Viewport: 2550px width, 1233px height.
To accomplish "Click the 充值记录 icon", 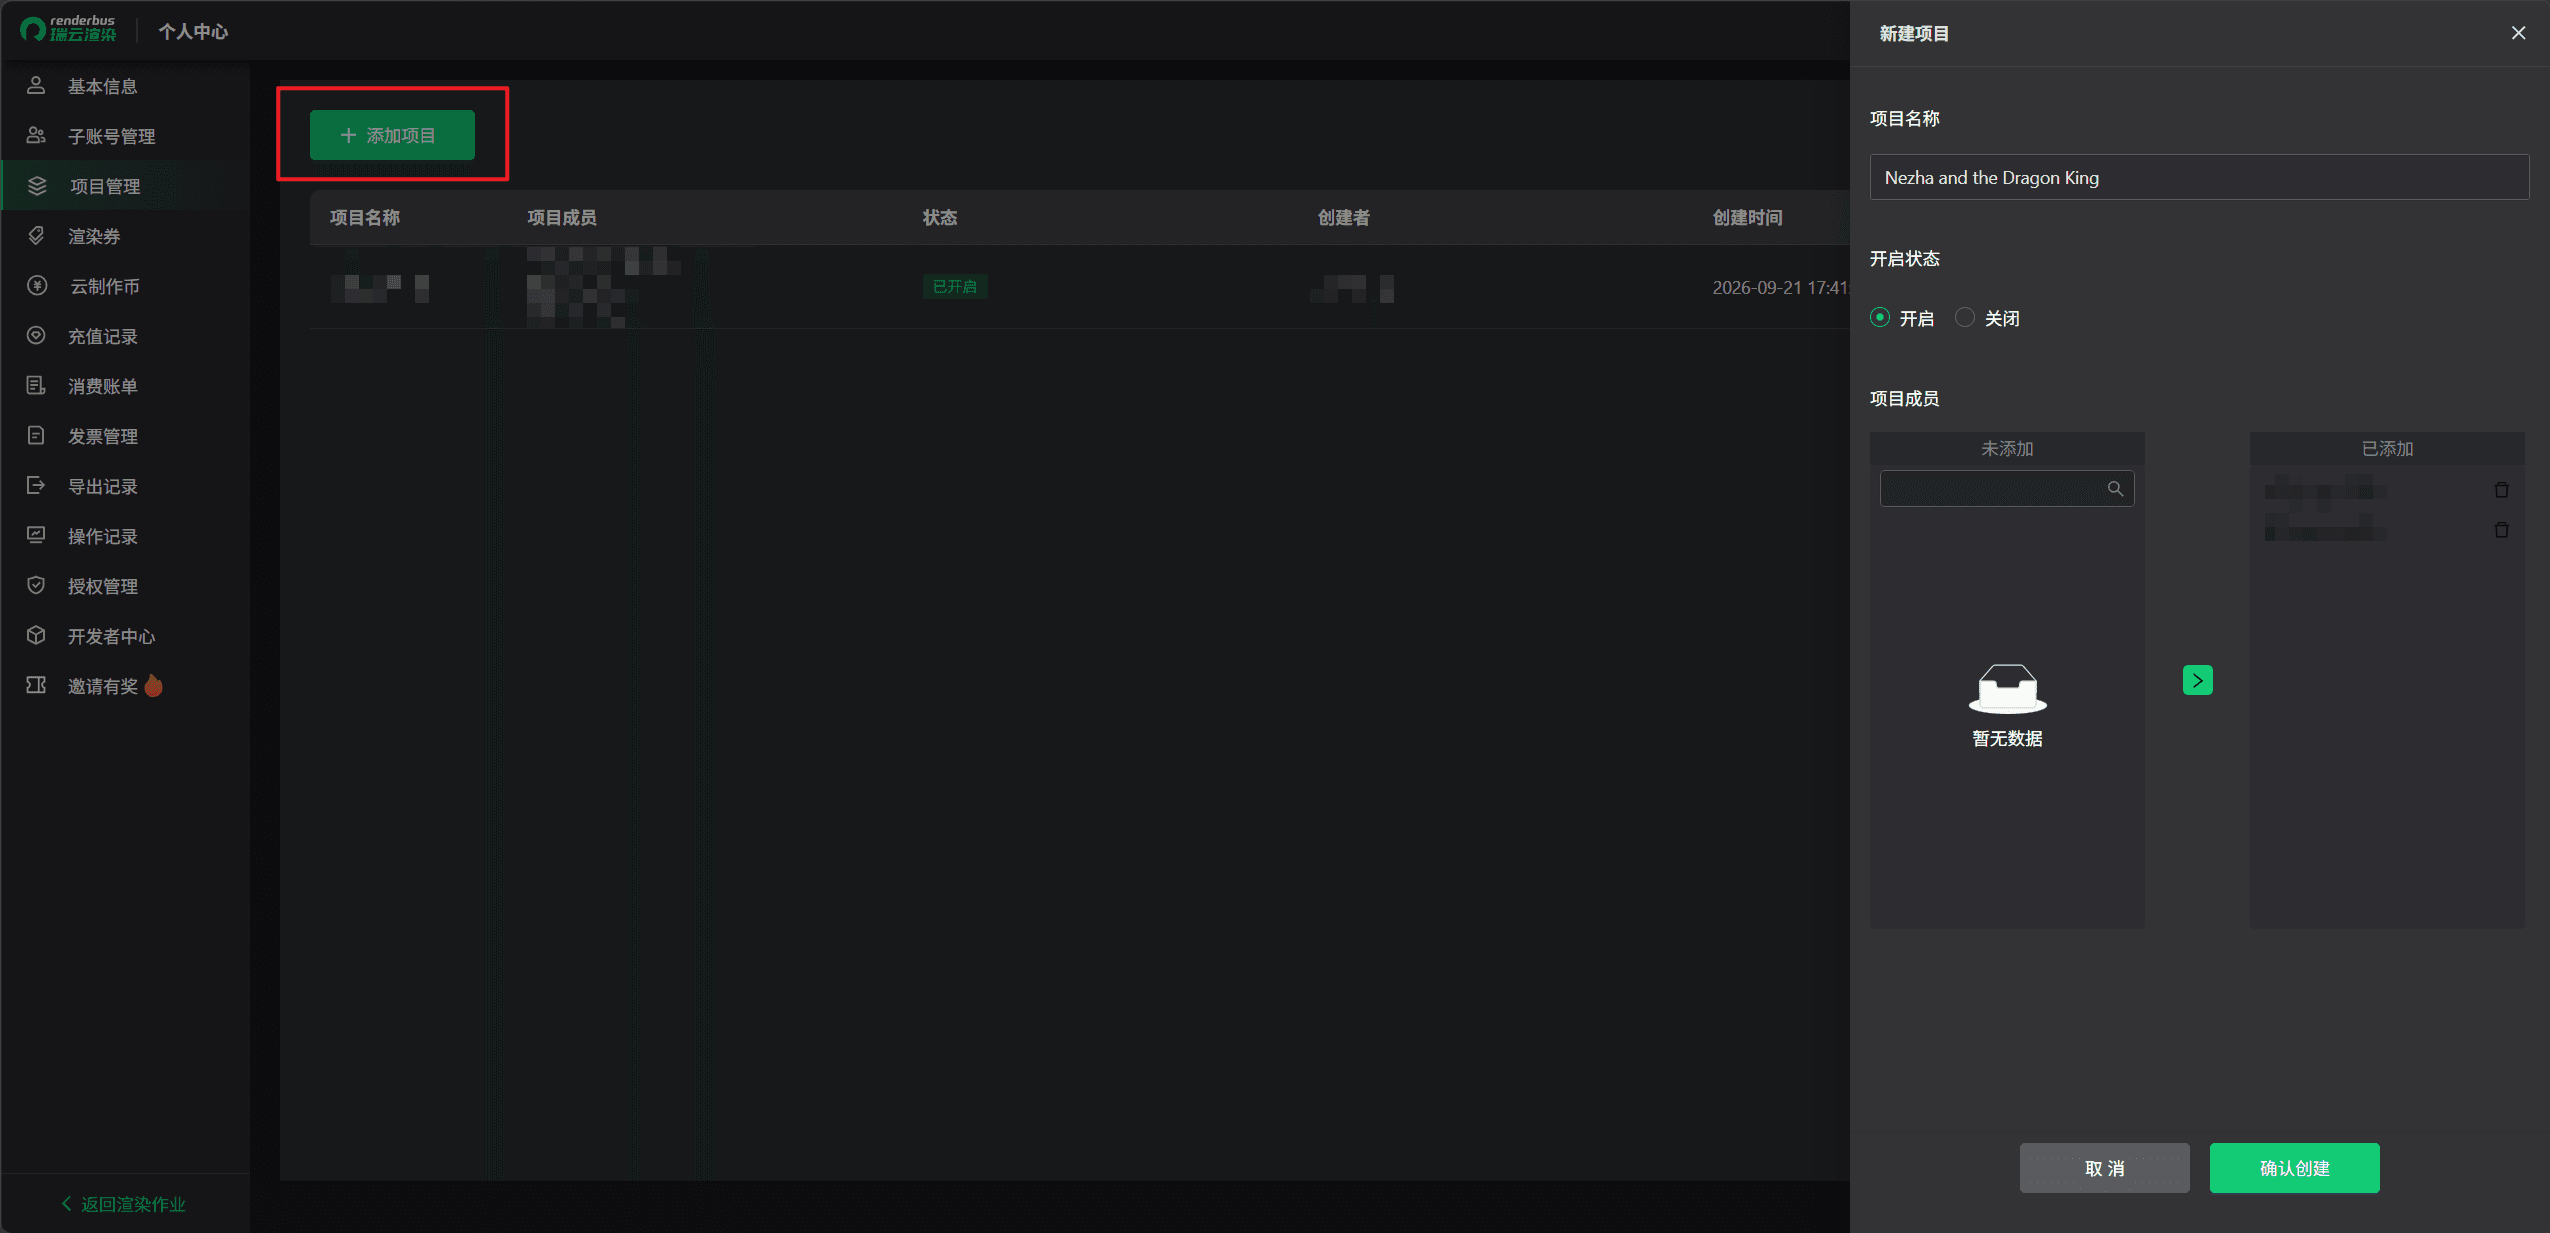I will click(36, 336).
